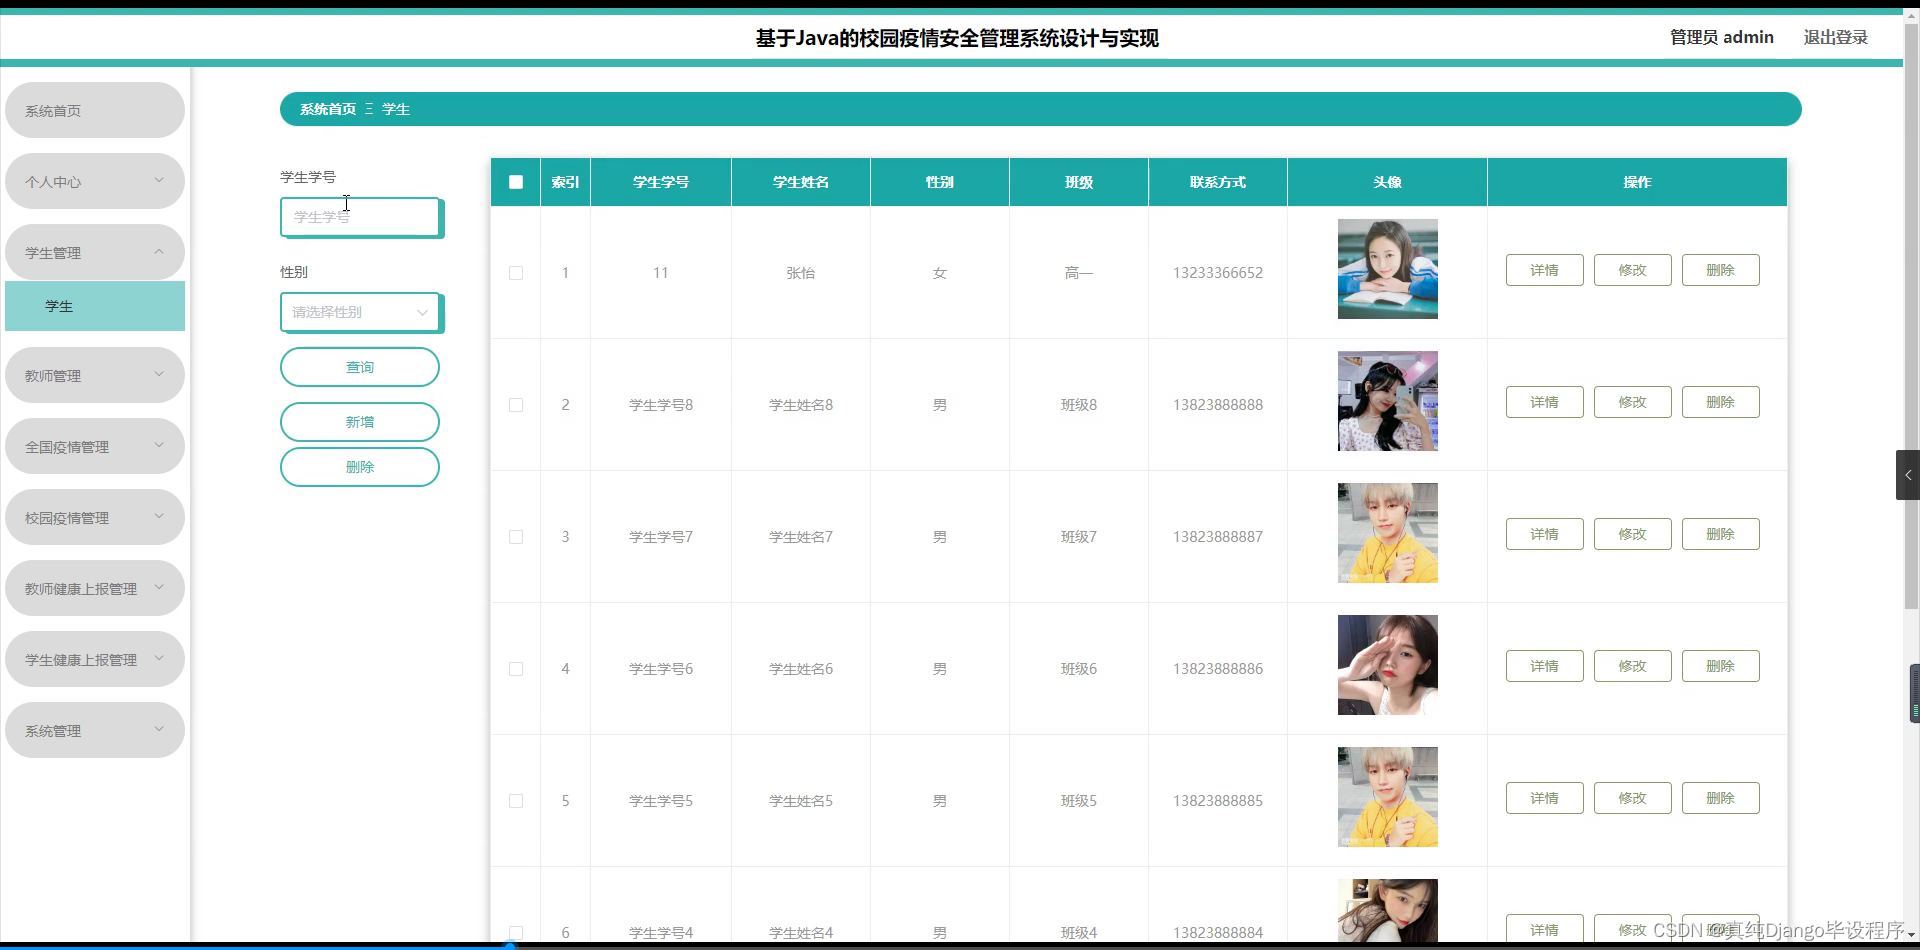This screenshot has height=950, width=1920.
Task: Click 修改 for 学生姓名8
Action: click(1633, 402)
